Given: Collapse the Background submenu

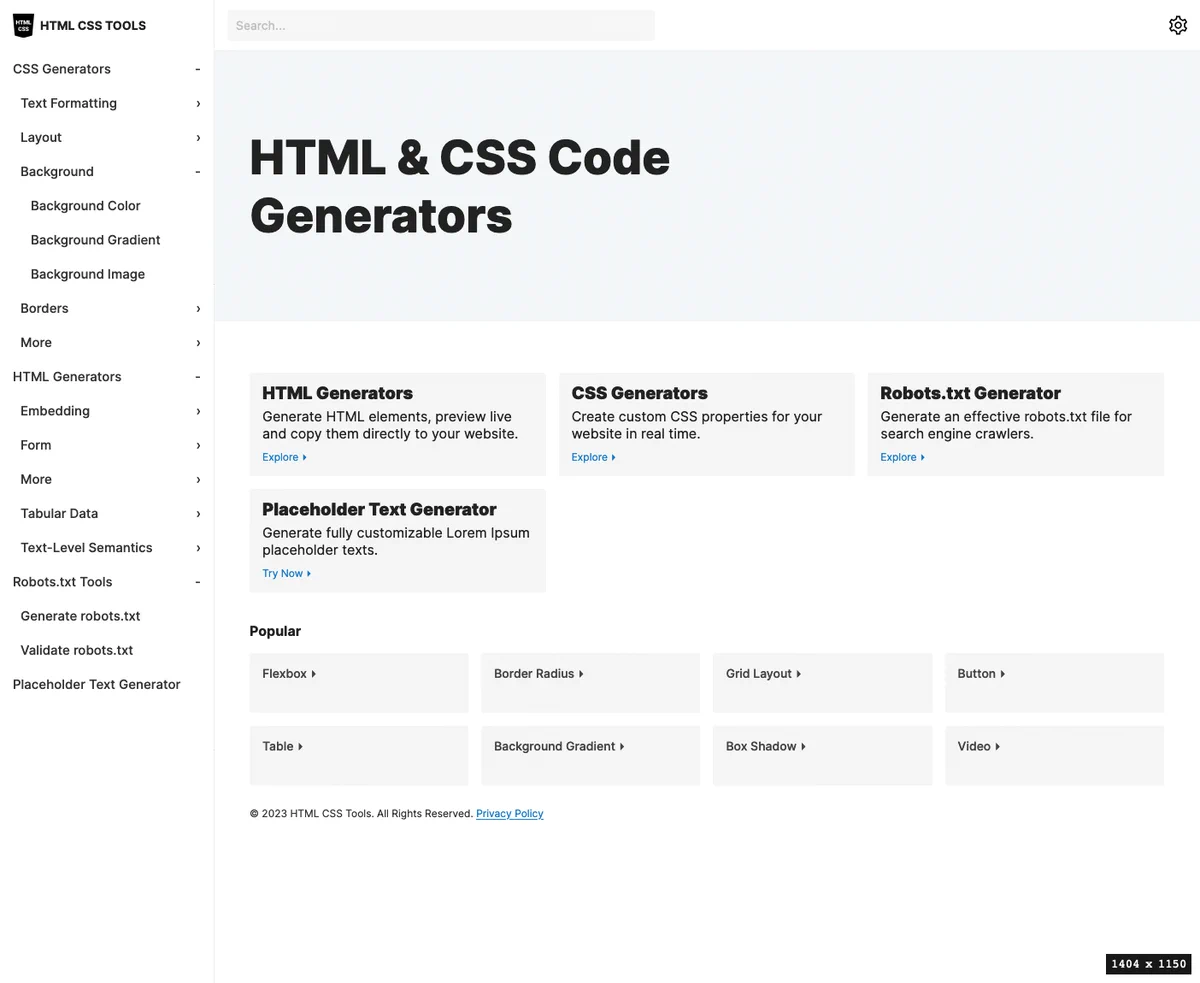Looking at the screenshot, I should (198, 171).
